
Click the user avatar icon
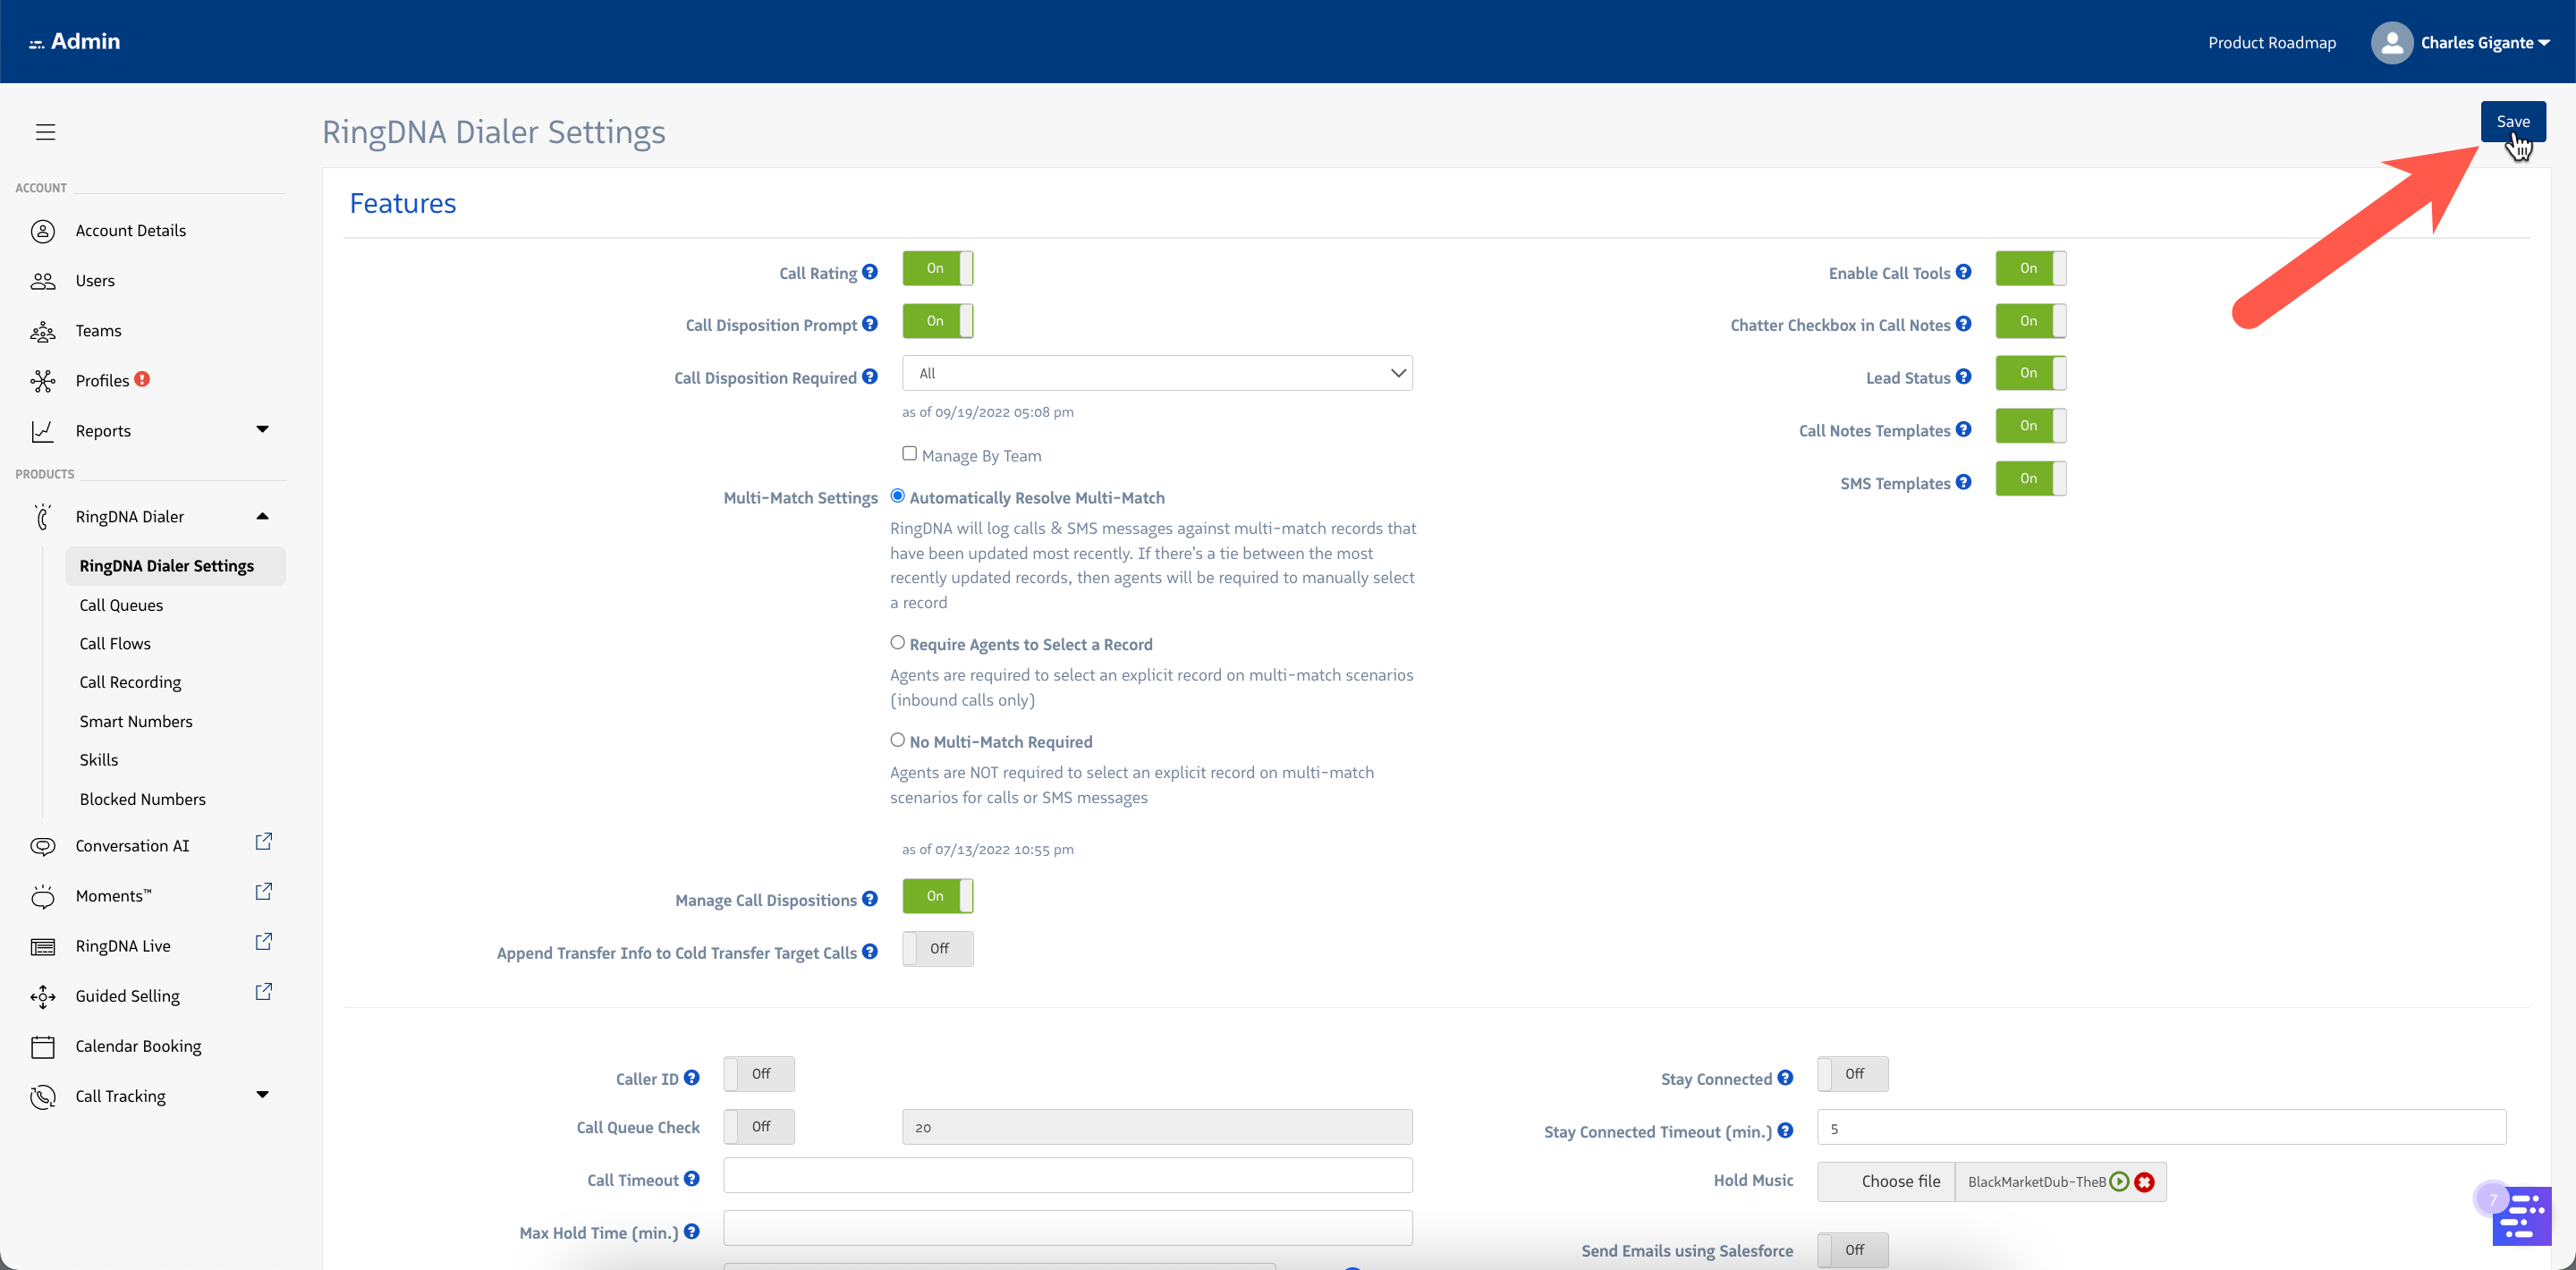[x=2391, y=42]
